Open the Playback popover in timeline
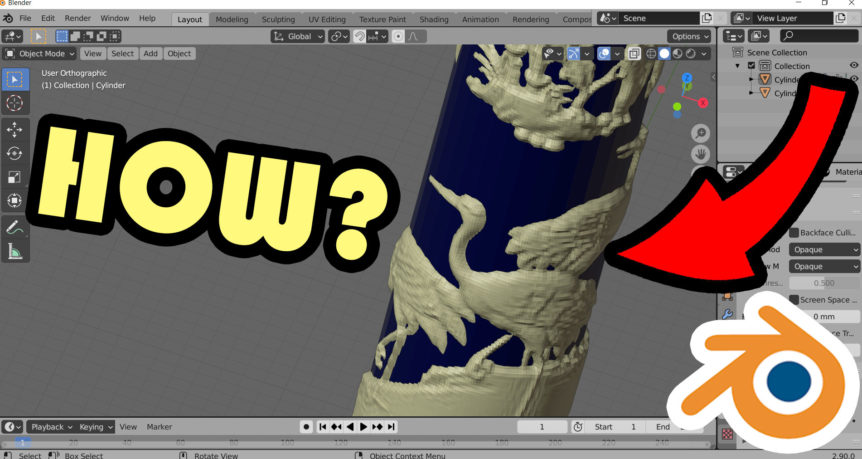Viewport: 862px width, 459px height. coord(51,427)
